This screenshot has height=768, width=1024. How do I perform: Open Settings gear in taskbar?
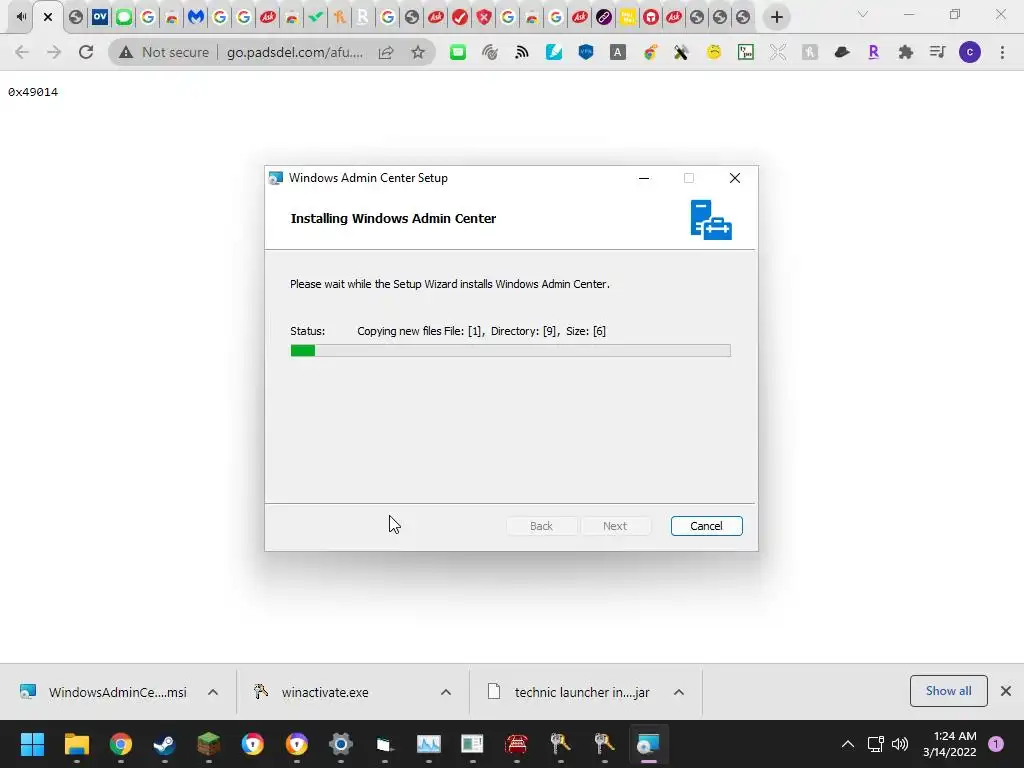click(x=340, y=744)
